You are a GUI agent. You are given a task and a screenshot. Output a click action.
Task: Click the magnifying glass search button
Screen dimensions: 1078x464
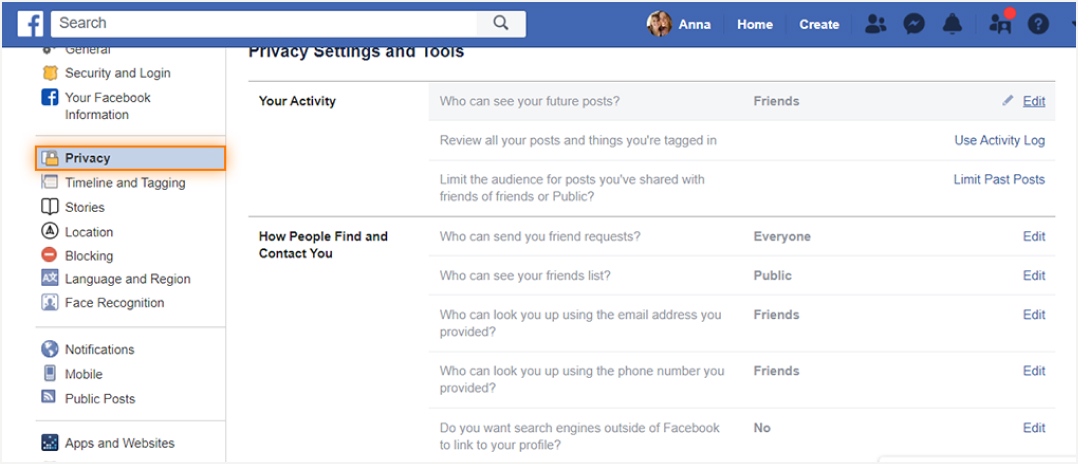(501, 23)
